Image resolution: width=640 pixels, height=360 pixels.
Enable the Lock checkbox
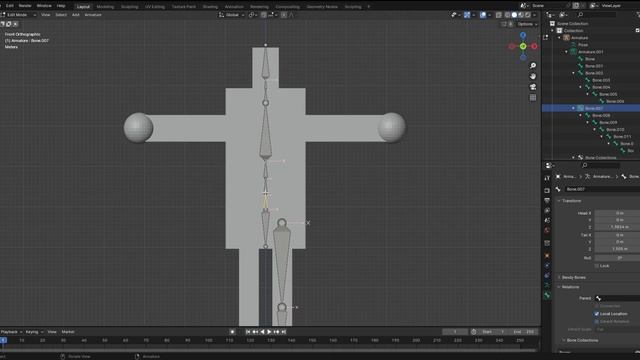[x=597, y=266]
